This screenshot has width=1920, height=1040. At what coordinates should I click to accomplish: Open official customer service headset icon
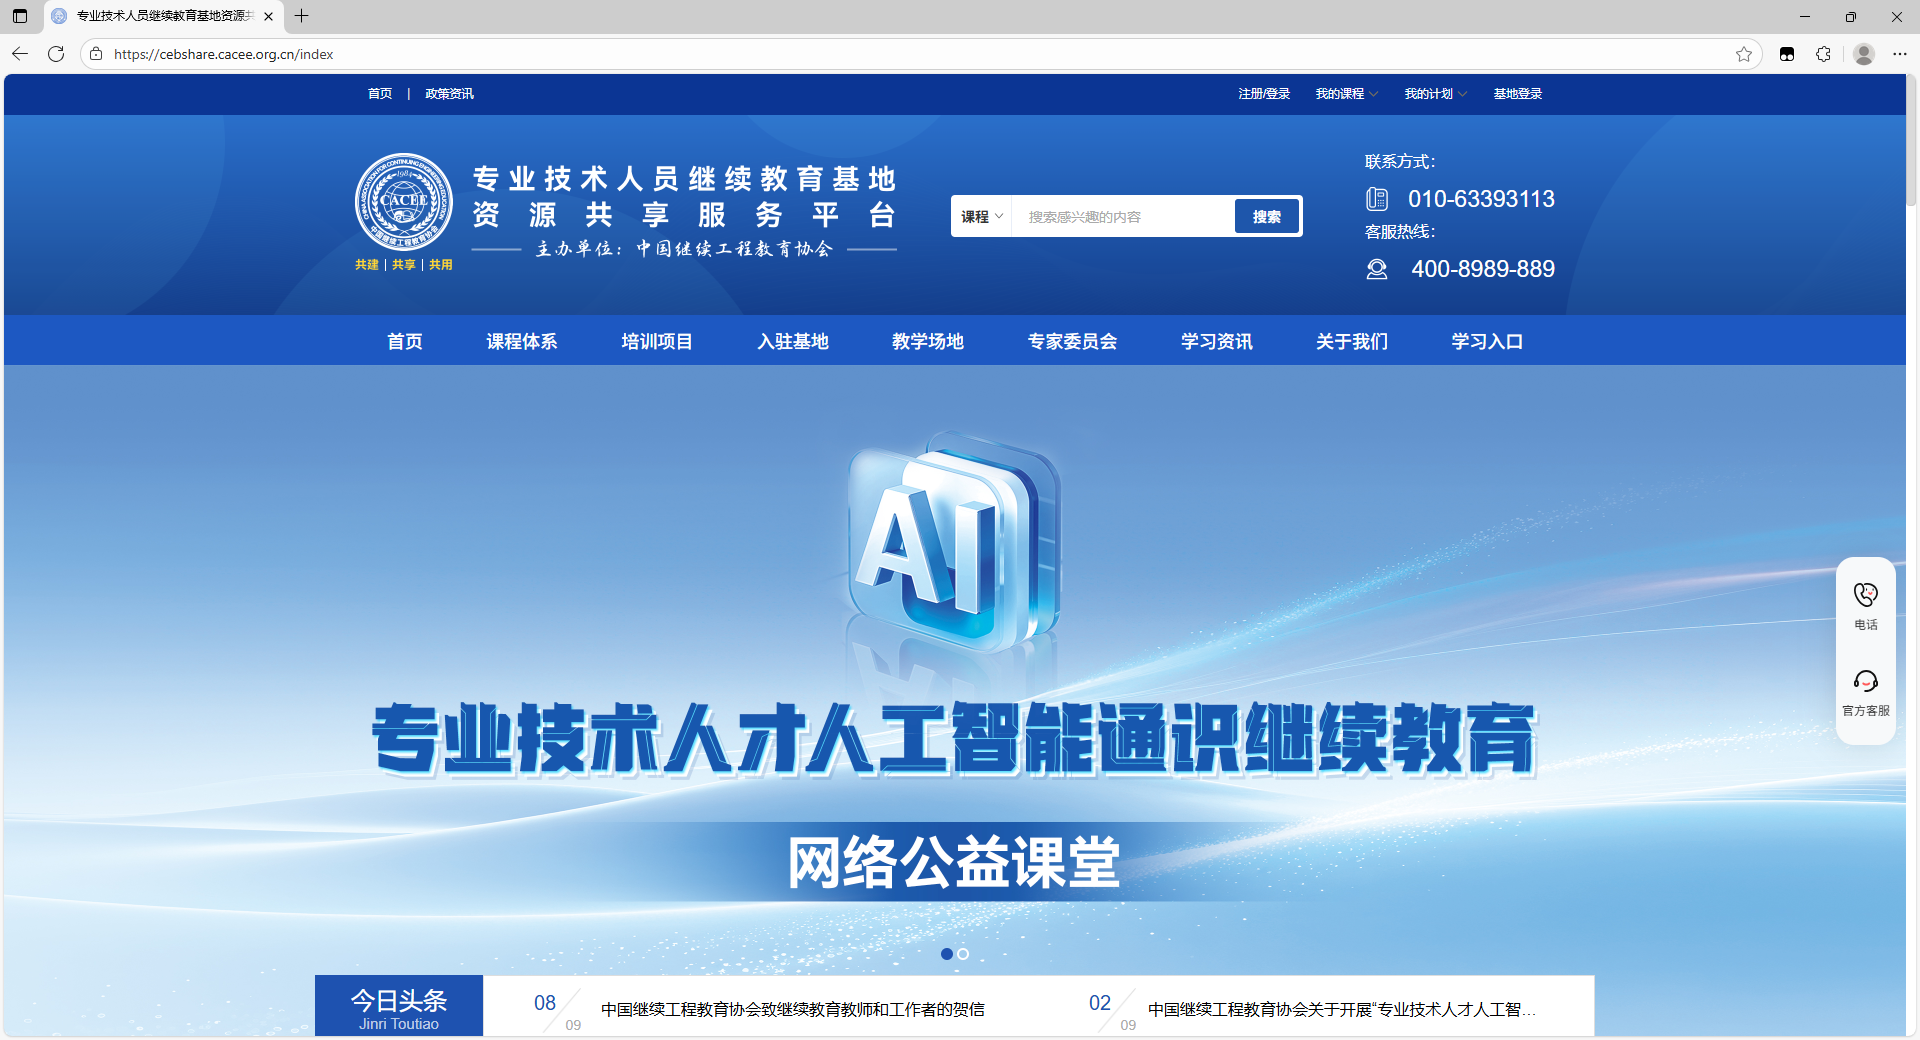[1865, 682]
